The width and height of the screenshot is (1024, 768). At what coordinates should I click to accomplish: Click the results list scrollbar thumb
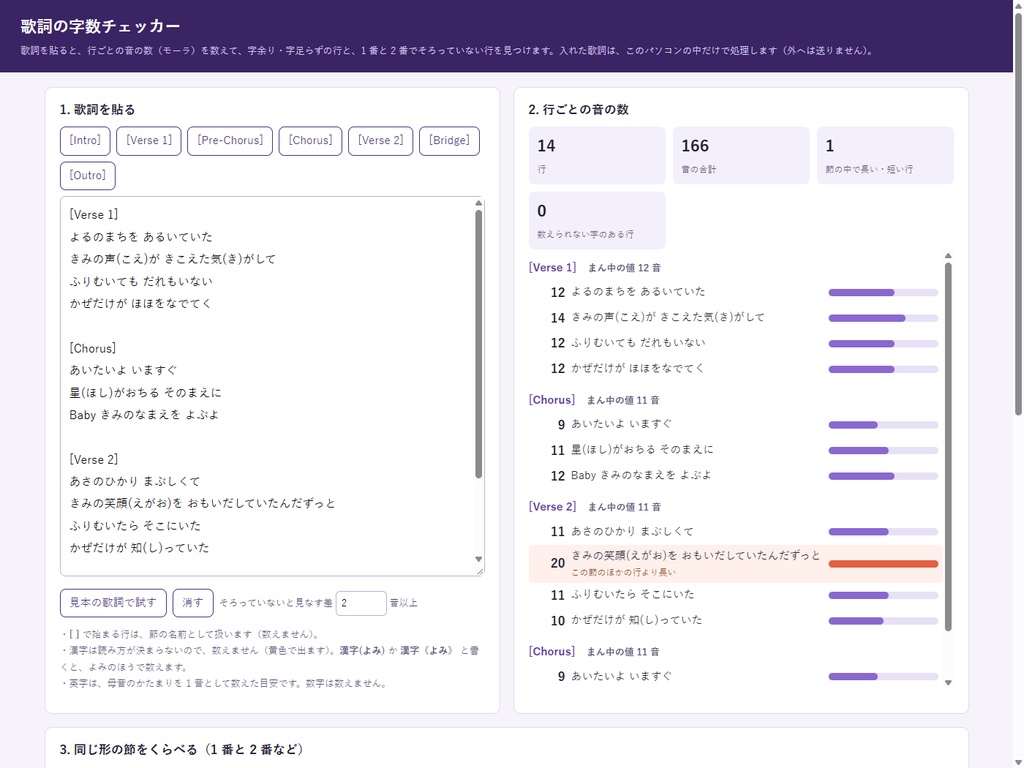948,447
